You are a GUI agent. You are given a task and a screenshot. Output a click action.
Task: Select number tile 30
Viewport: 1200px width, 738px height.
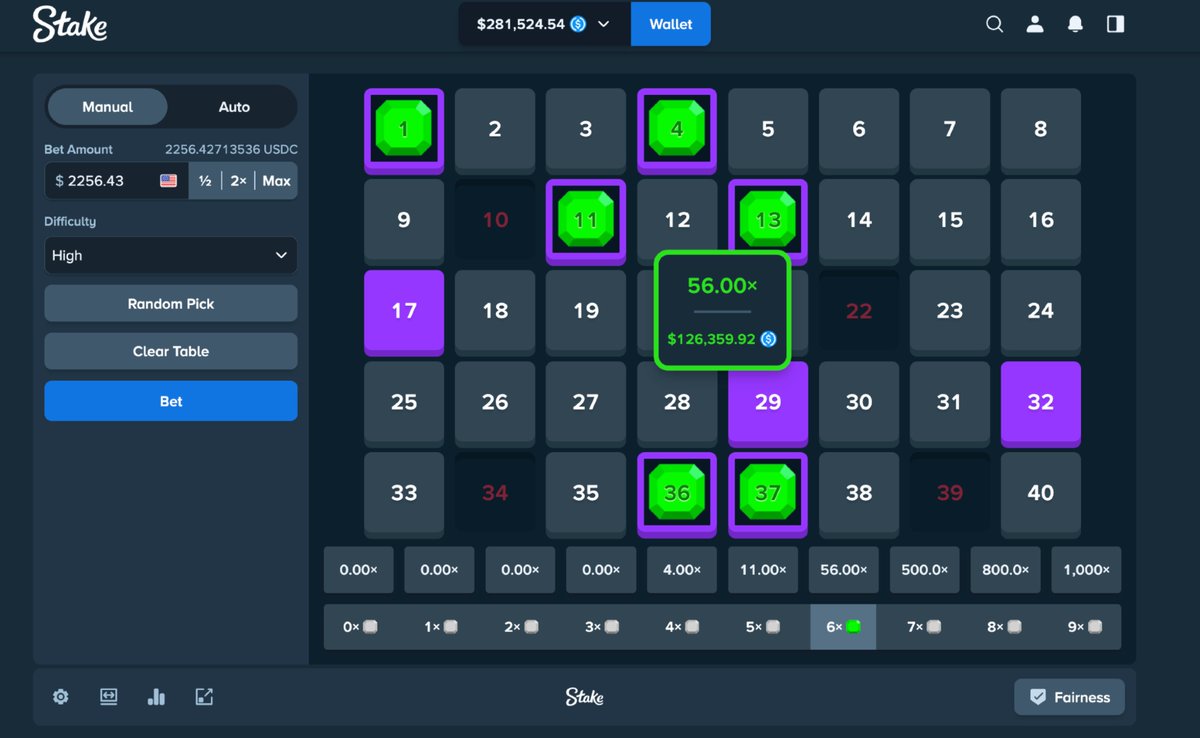pos(859,403)
